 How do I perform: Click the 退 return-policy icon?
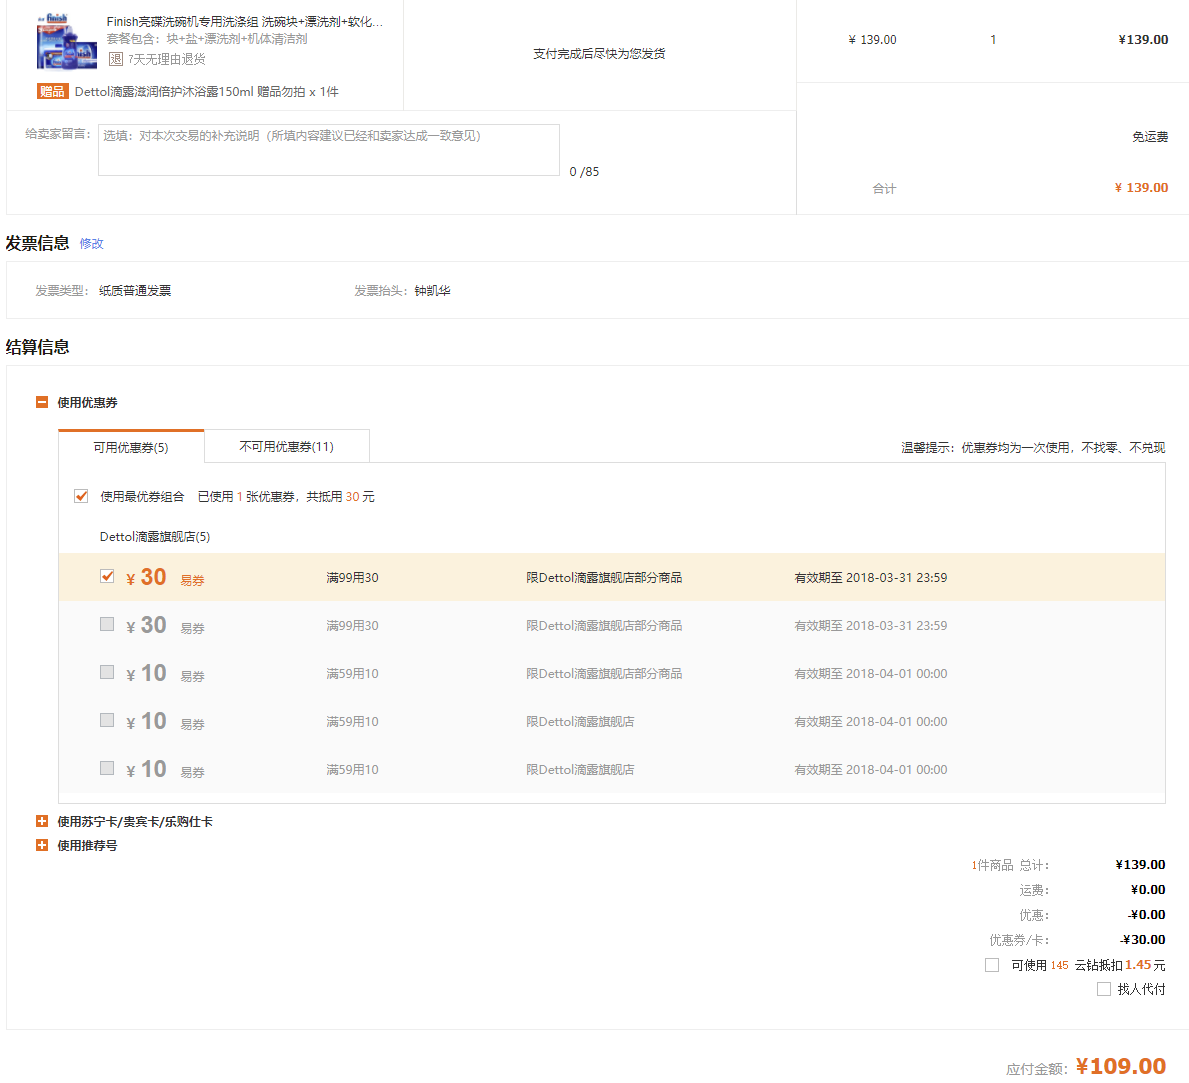(116, 59)
